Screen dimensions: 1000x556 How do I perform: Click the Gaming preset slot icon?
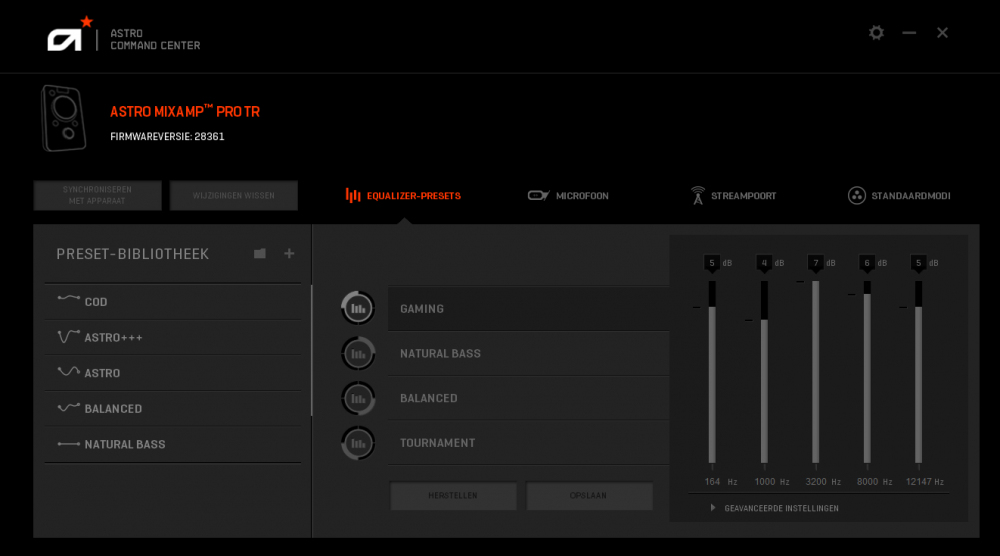(x=357, y=309)
